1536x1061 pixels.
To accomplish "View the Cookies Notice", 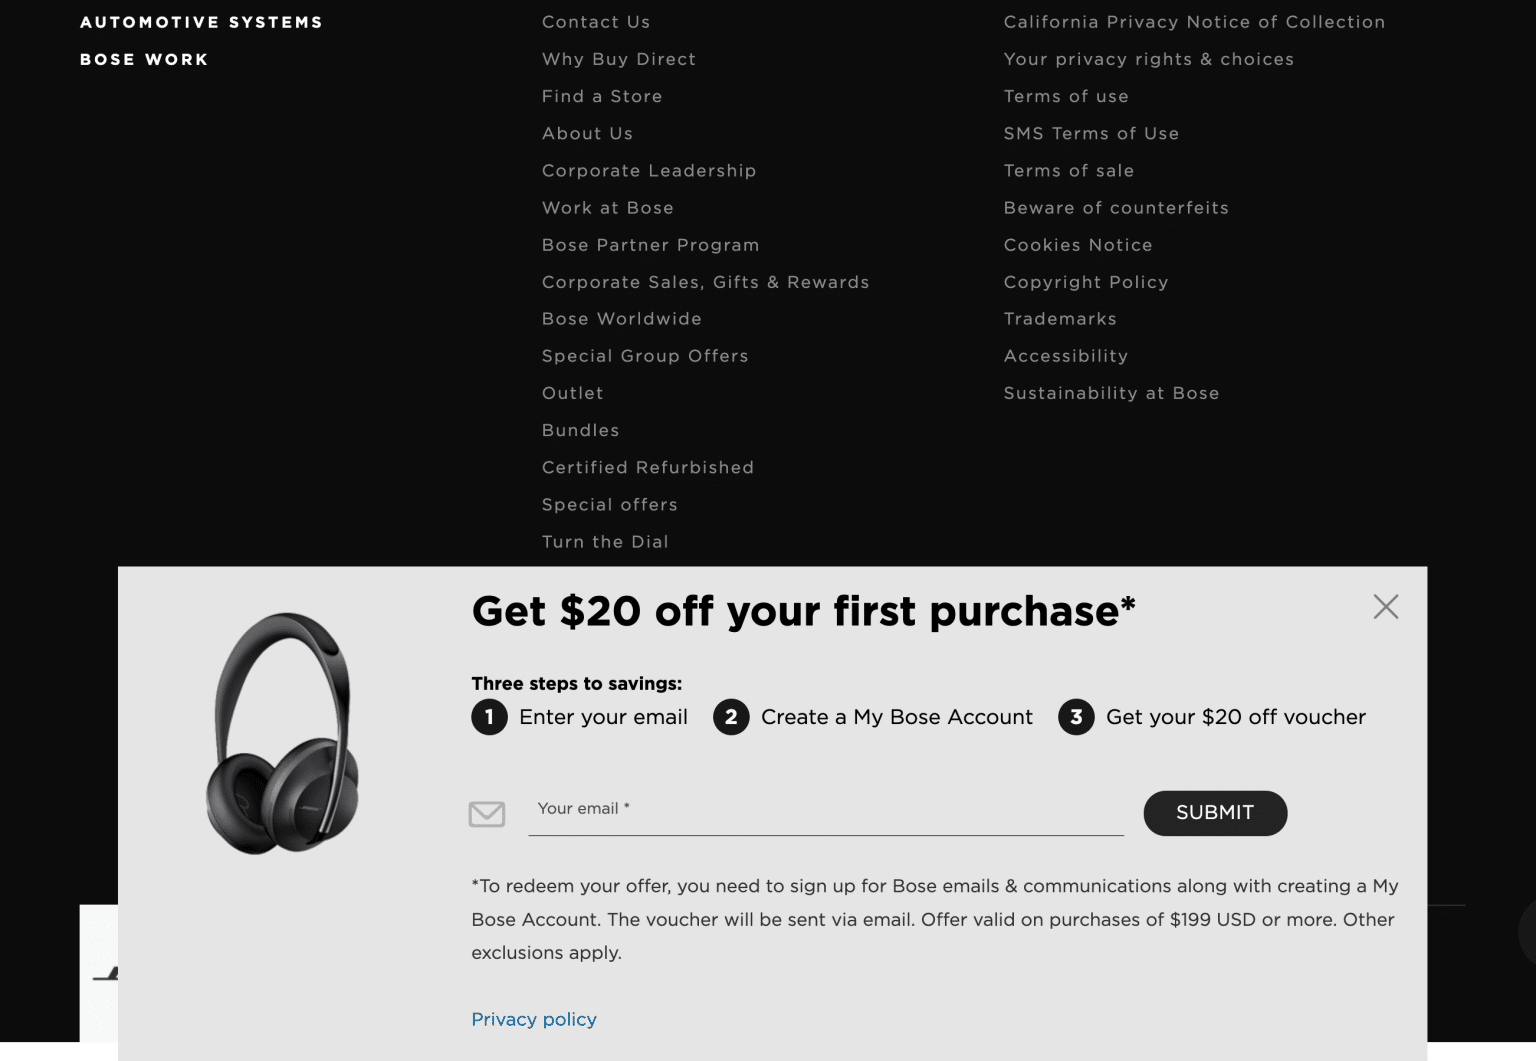I will (1078, 245).
